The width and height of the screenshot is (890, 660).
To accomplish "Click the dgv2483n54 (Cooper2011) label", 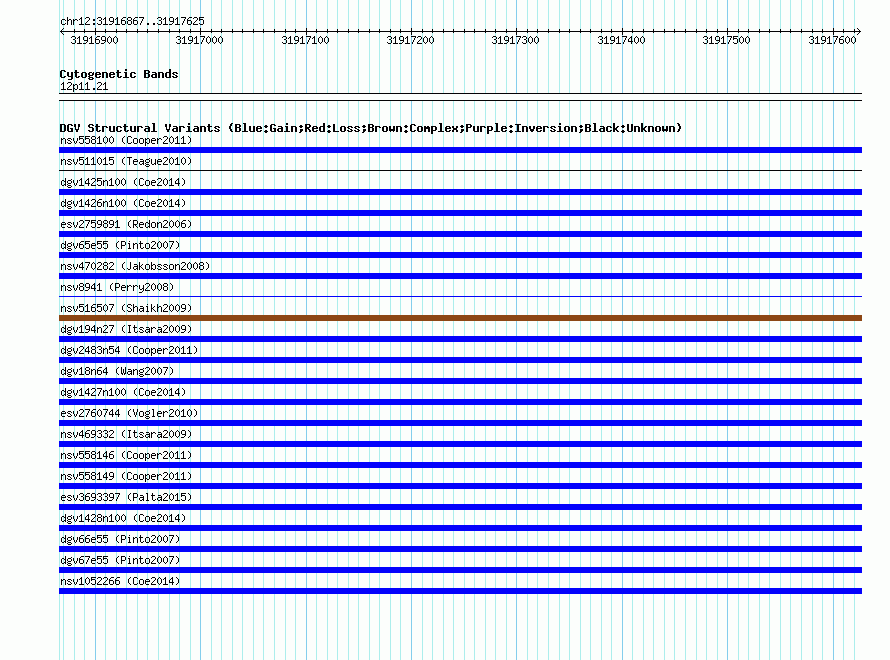I will (x=129, y=350).
